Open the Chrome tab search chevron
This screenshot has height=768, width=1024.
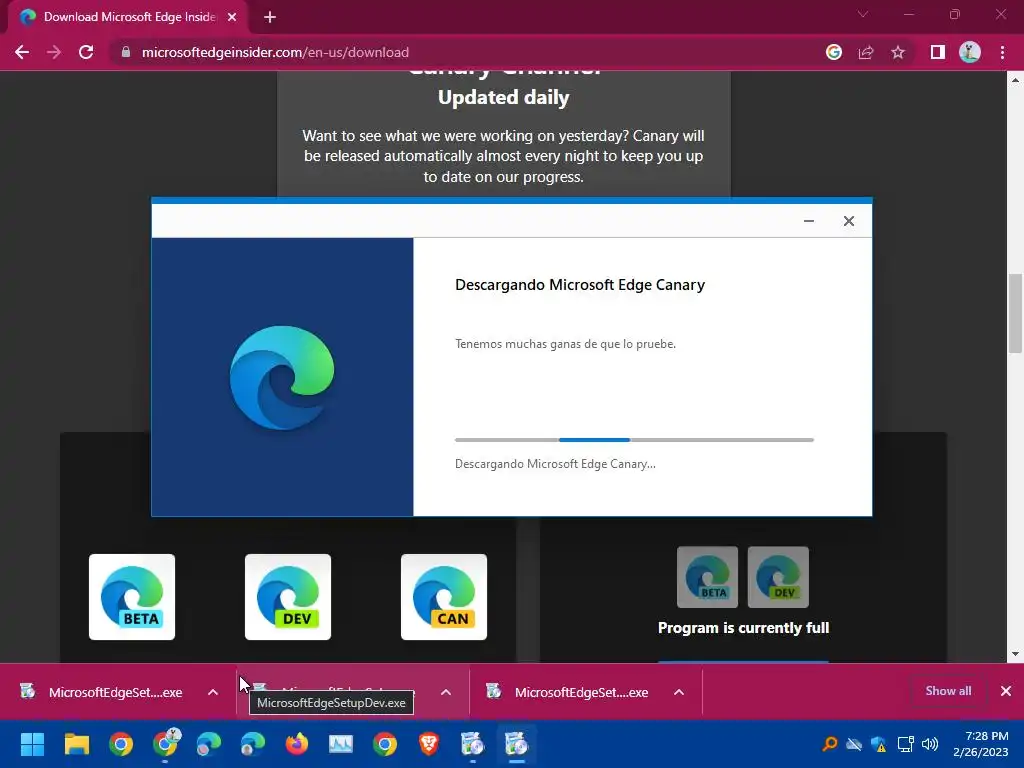pyautogui.click(x=863, y=14)
